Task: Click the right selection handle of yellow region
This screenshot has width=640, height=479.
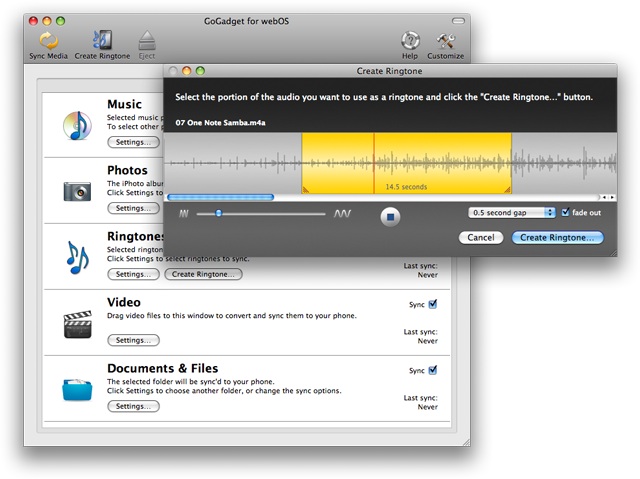Action: click(x=508, y=190)
